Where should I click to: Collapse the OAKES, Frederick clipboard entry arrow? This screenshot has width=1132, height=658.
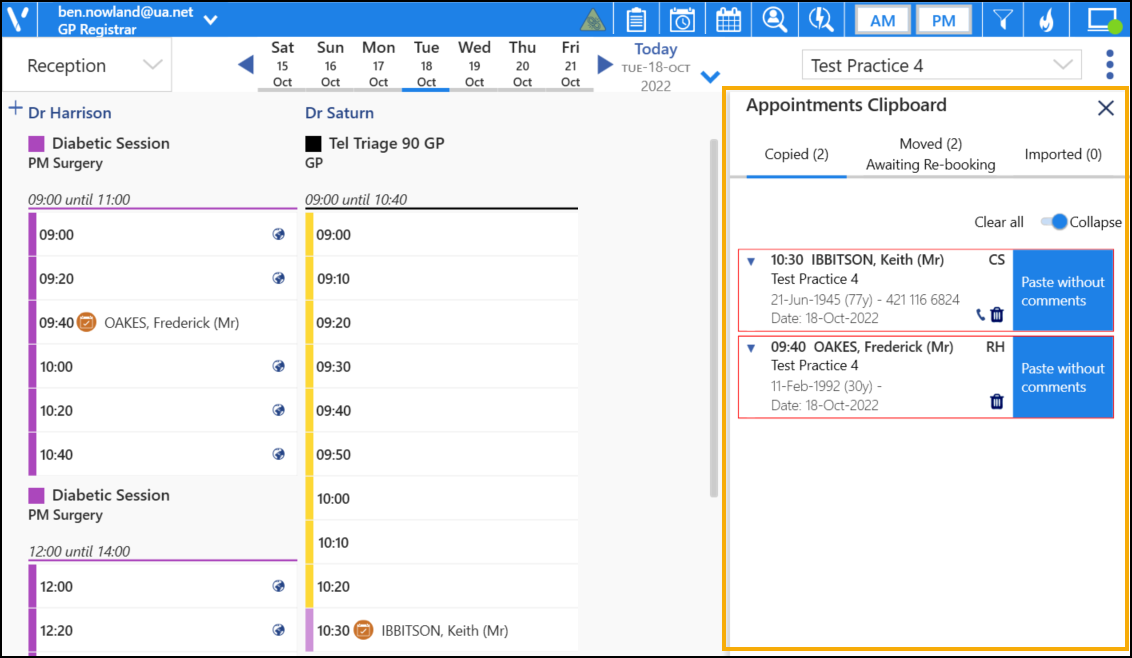pyautogui.click(x=752, y=348)
